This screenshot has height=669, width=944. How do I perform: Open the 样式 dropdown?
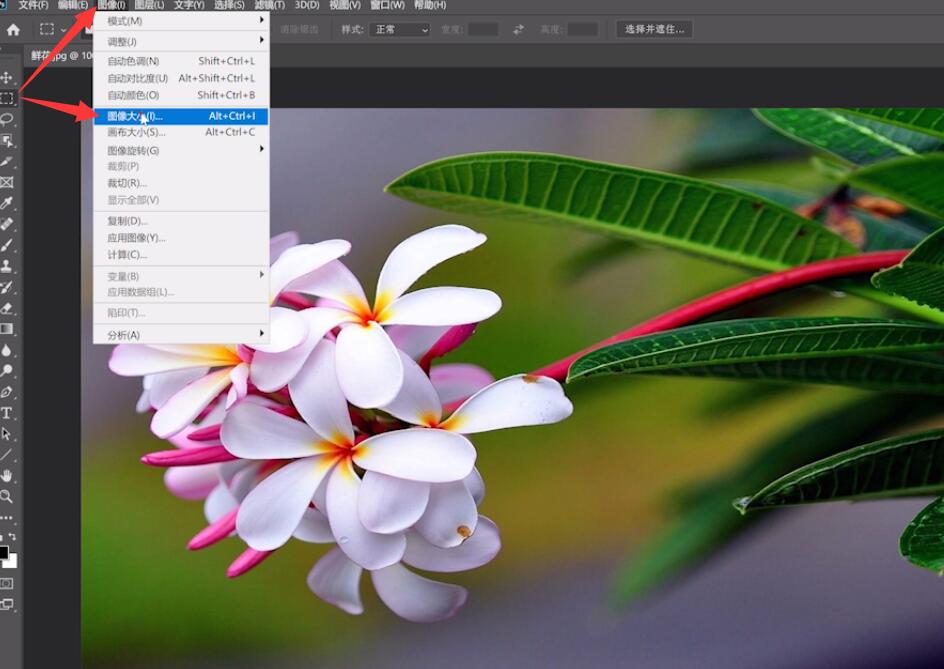(400, 30)
